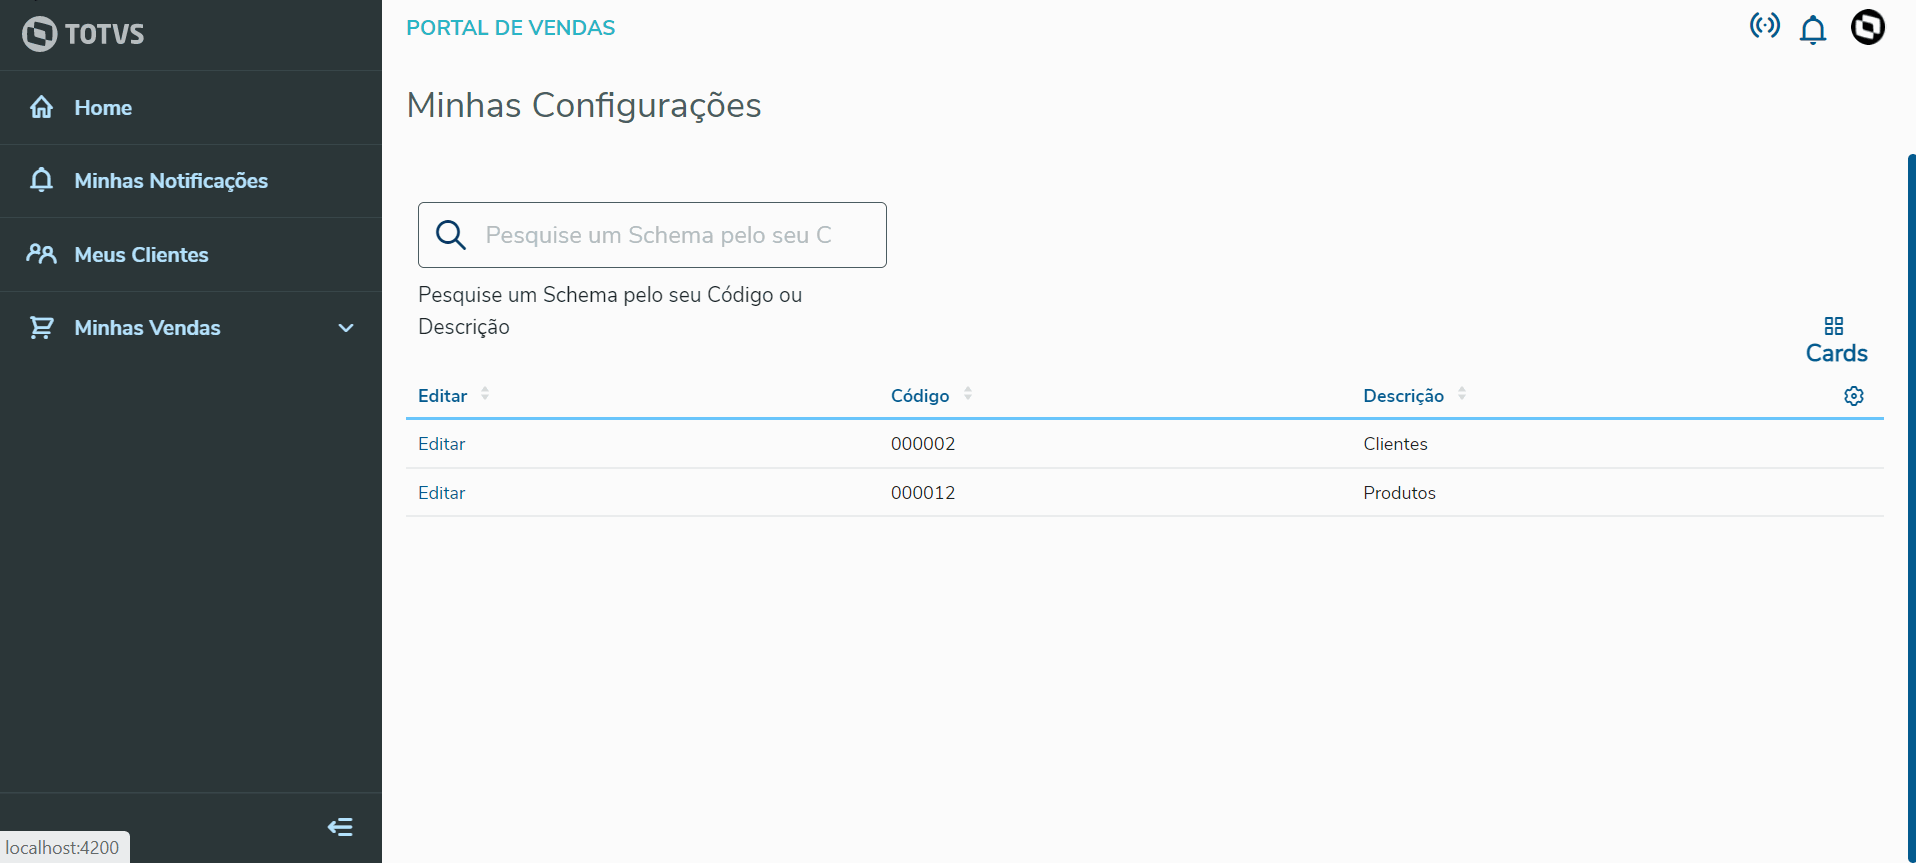Click the table column settings gear
1916x863 pixels.
pyautogui.click(x=1853, y=396)
